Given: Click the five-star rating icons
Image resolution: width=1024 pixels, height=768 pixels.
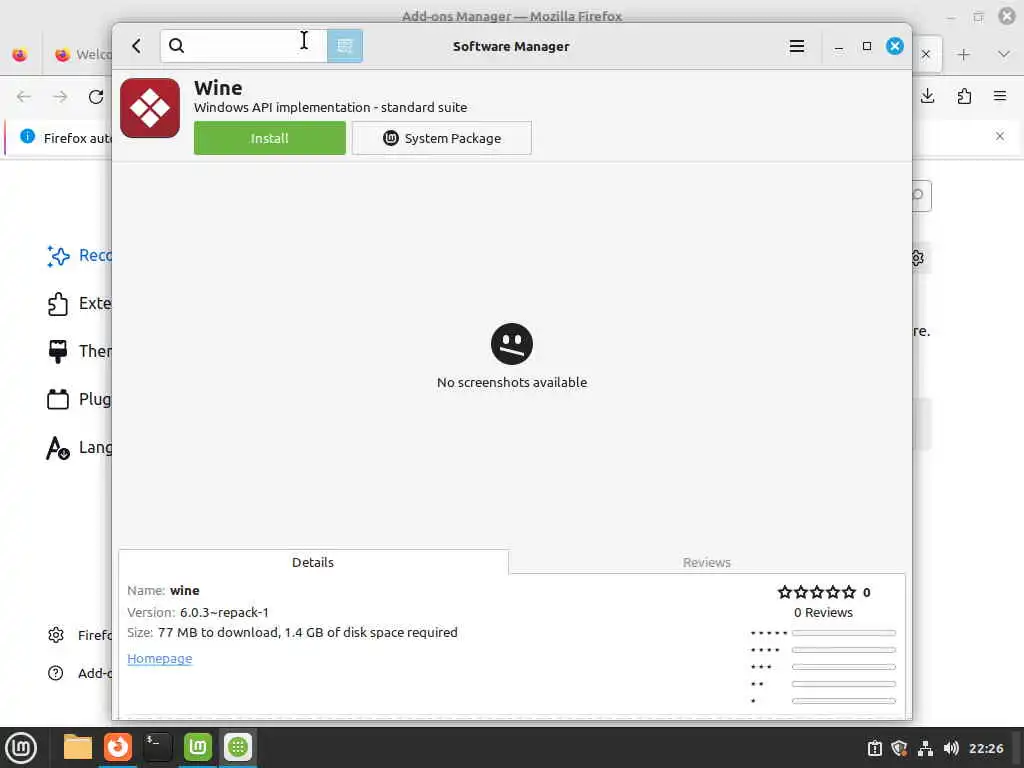Looking at the screenshot, I should (x=816, y=592).
